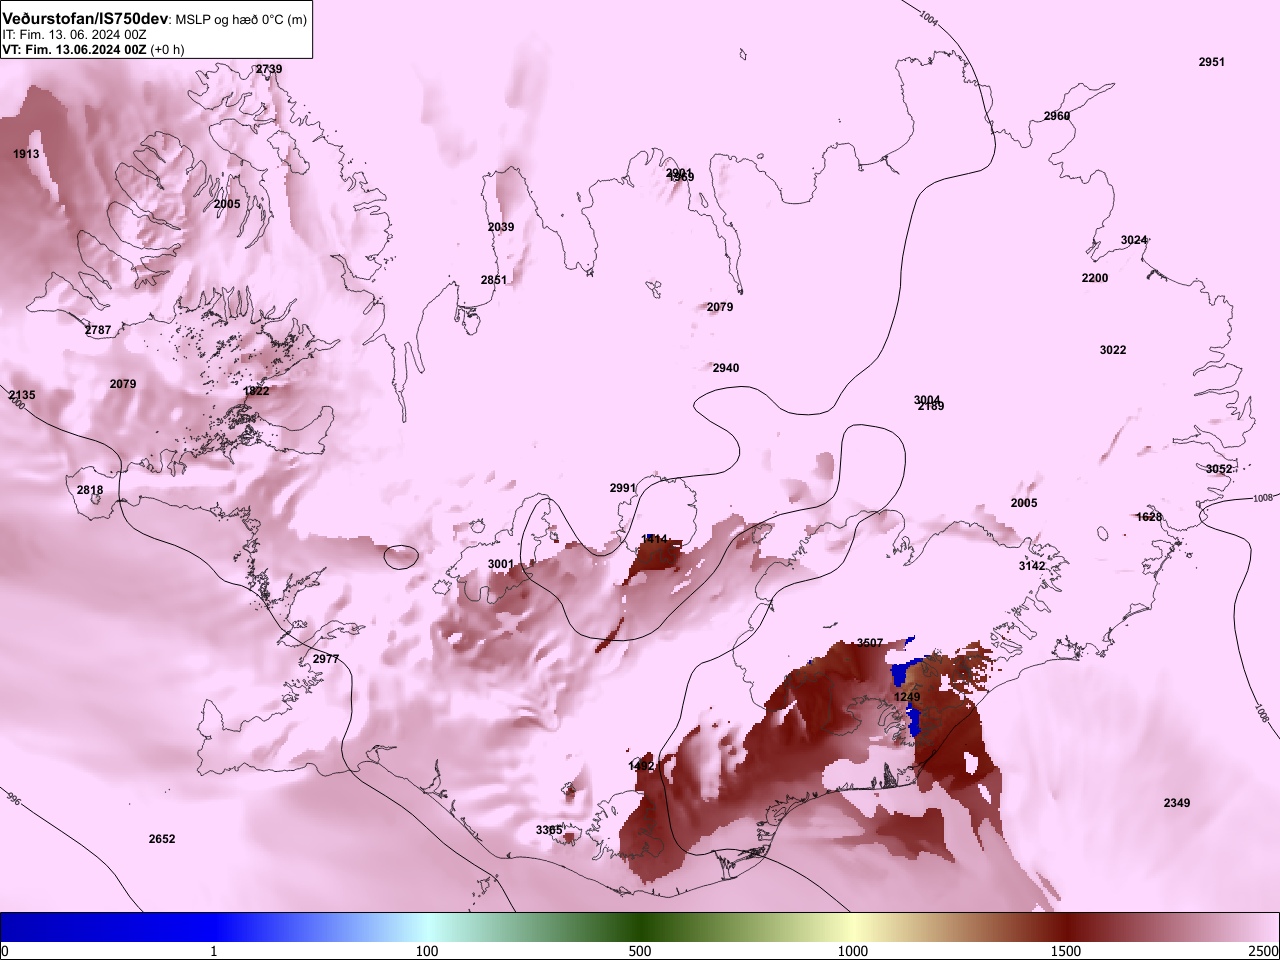Click the 3052 height value

pyautogui.click(x=1219, y=469)
